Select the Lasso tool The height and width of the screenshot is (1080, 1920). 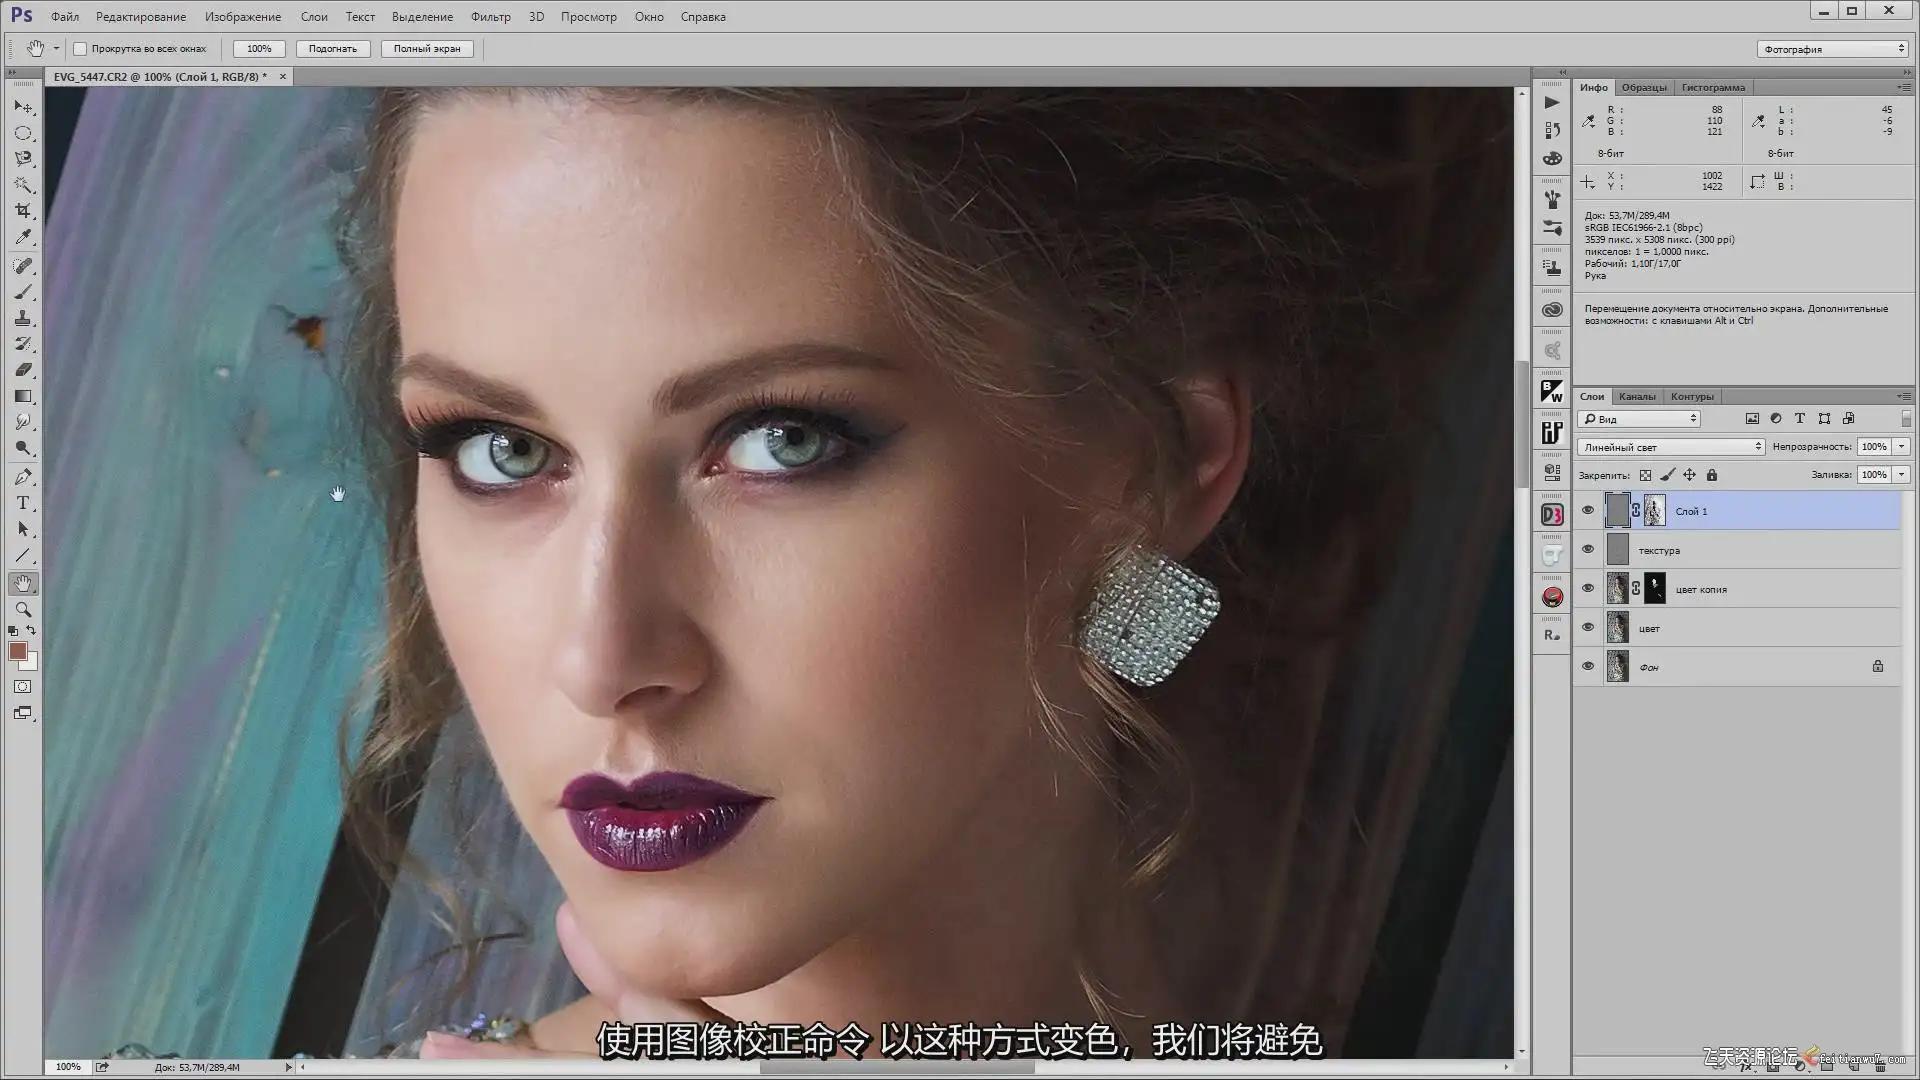(23, 159)
